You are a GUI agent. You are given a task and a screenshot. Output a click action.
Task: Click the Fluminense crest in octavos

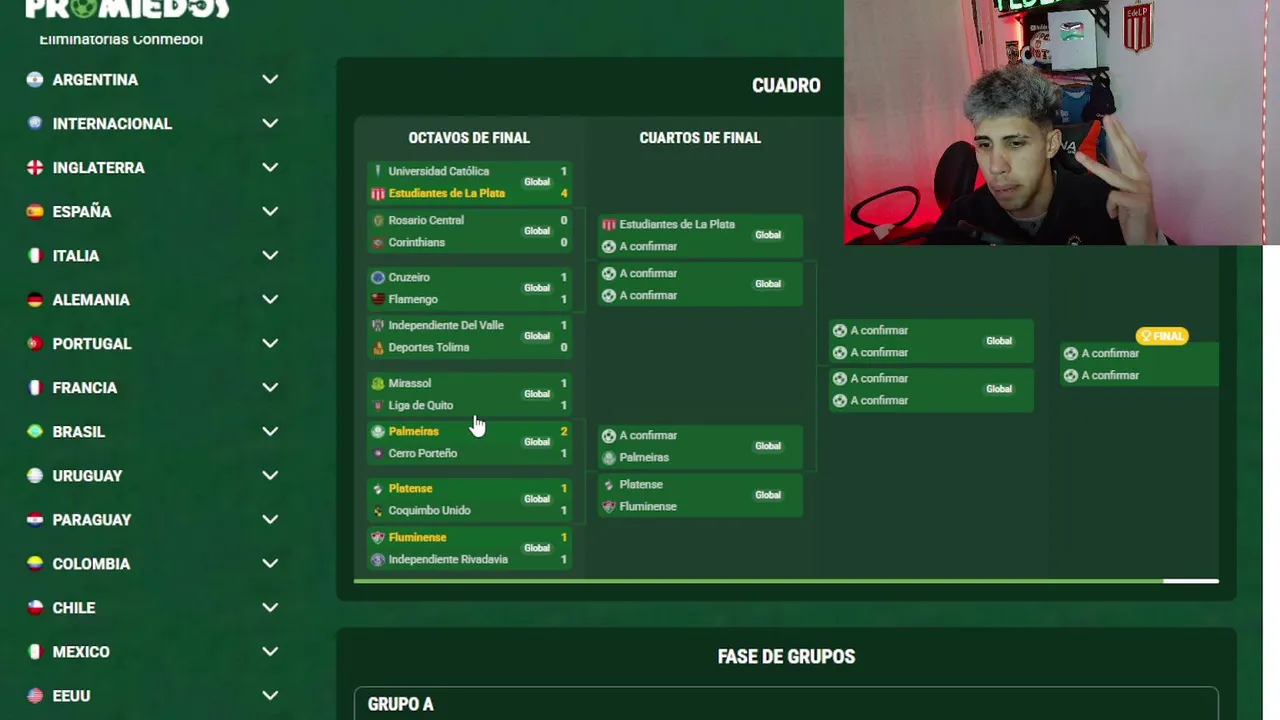(x=378, y=537)
